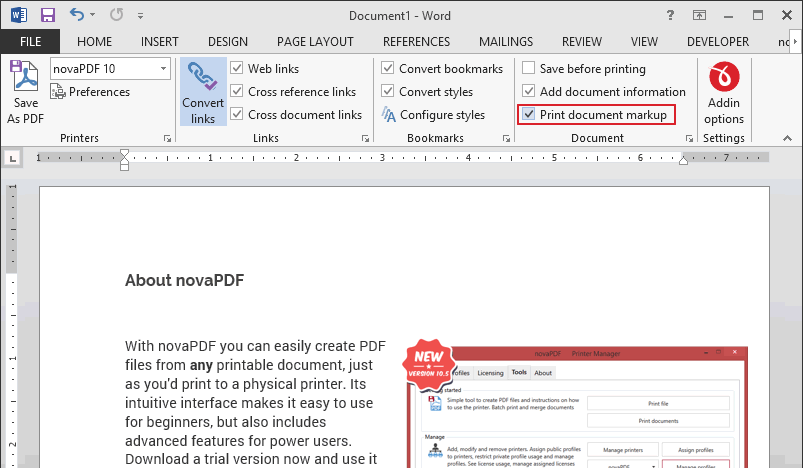Click the Redo repeat icon
Image resolution: width=803 pixels, height=468 pixels.
[x=117, y=15]
